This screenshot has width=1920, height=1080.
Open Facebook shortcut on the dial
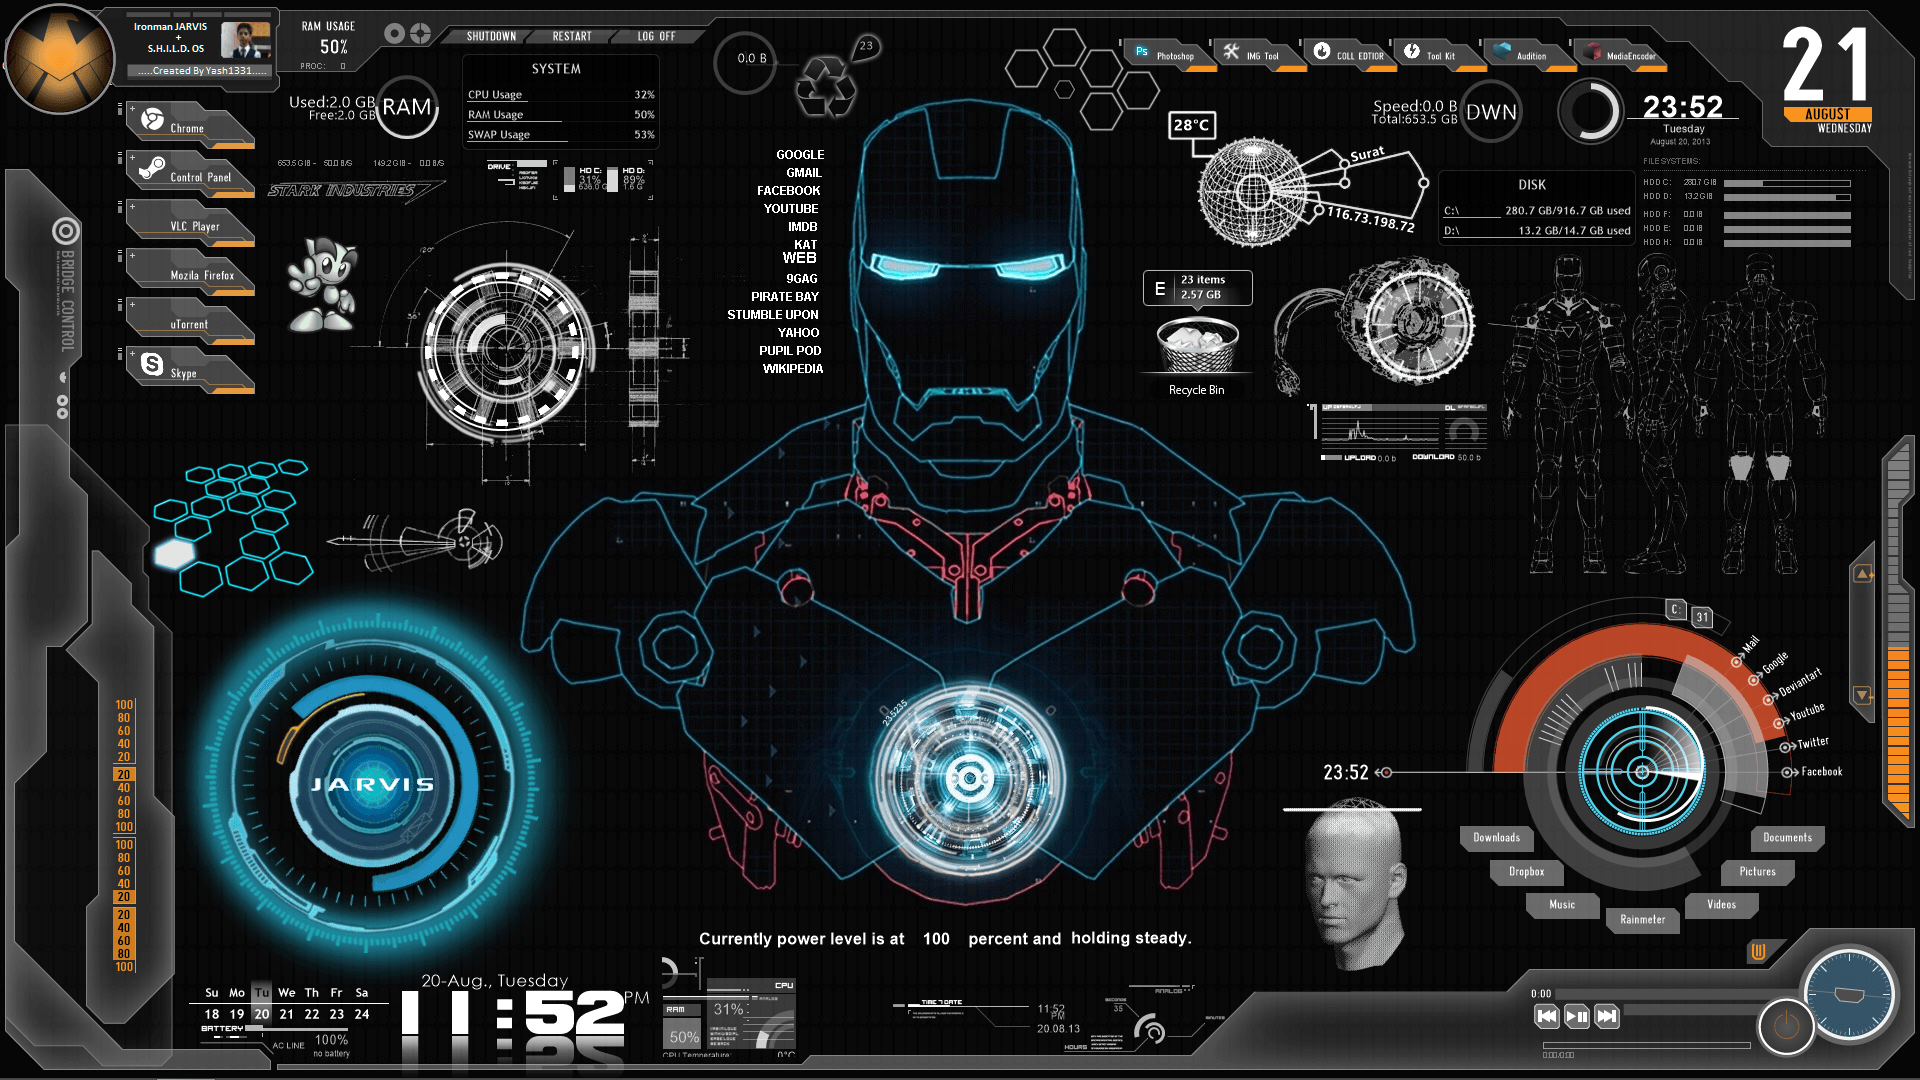1812,772
